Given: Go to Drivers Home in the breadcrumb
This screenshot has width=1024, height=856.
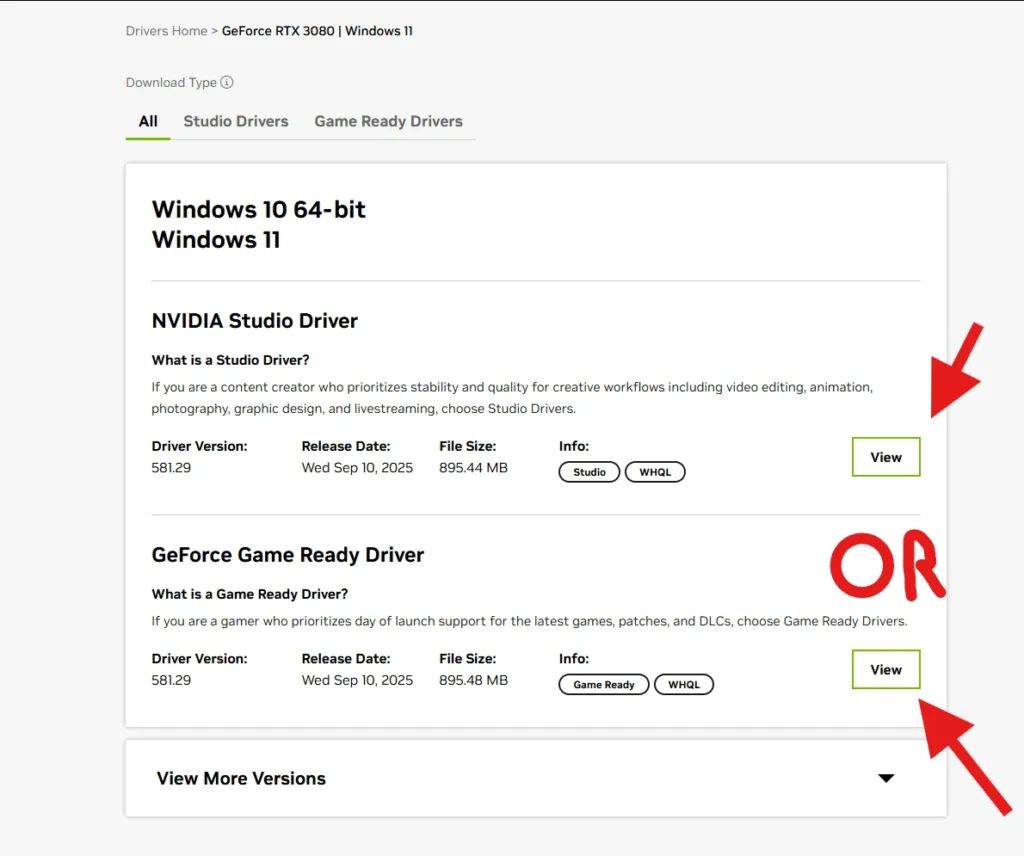Looking at the screenshot, I should pyautogui.click(x=166, y=31).
